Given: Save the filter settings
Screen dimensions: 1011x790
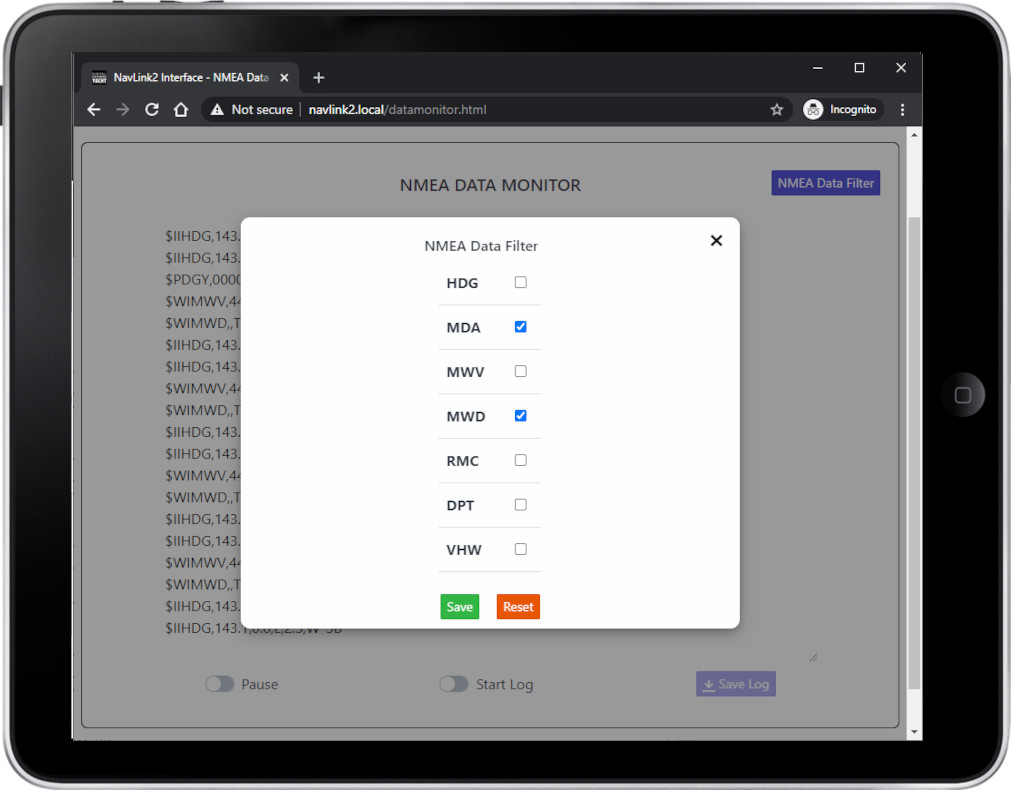Looking at the screenshot, I should tap(459, 607).
